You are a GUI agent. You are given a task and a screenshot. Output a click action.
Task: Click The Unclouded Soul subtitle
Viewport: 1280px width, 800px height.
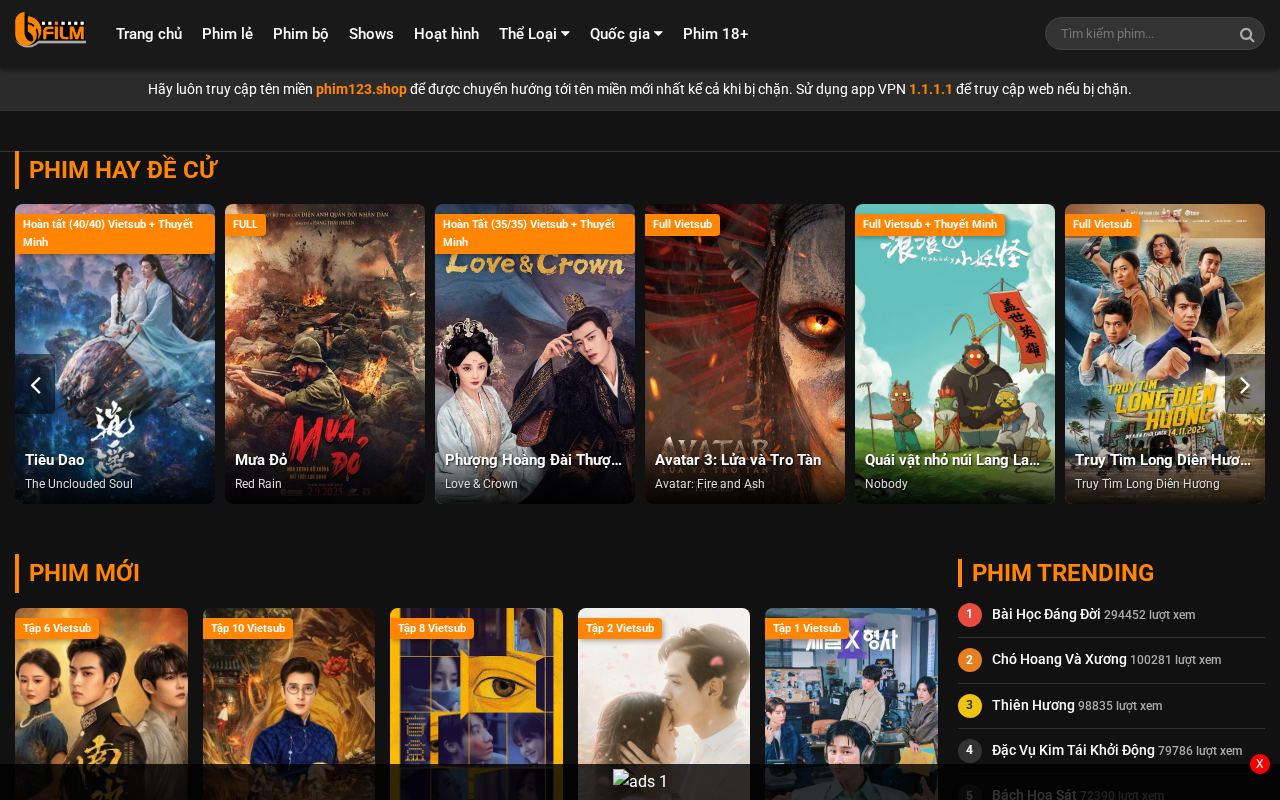click(x=79, y=484)
